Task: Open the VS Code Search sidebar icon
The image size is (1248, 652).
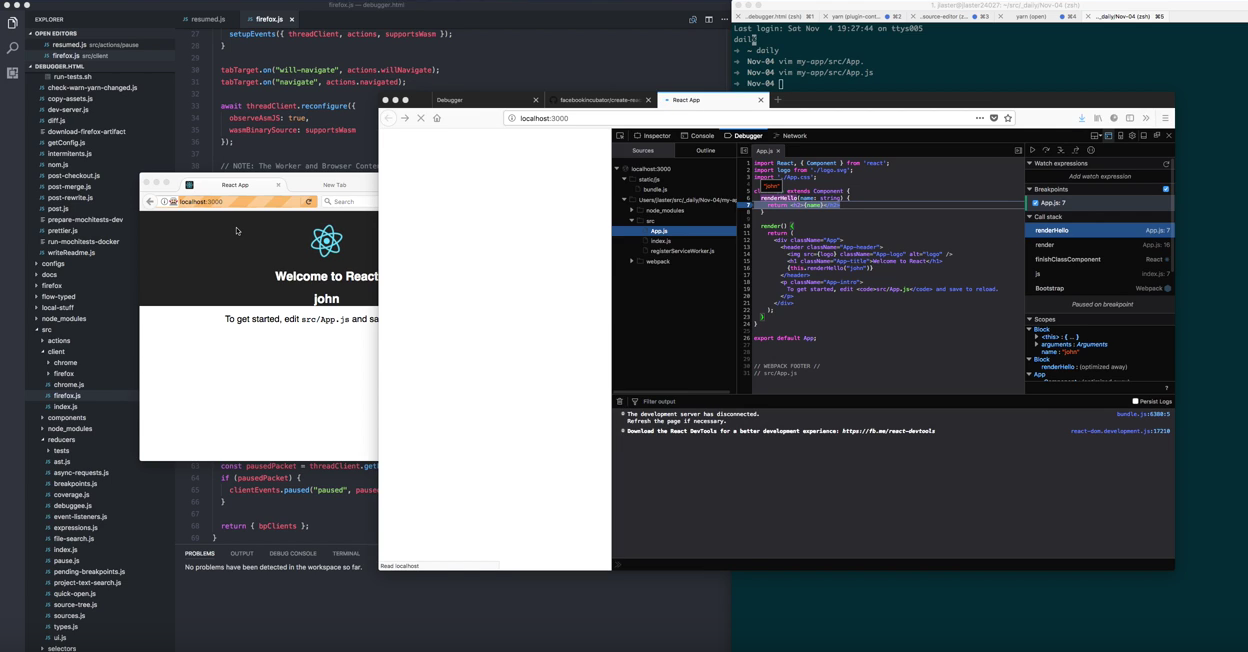Action: 12,48
